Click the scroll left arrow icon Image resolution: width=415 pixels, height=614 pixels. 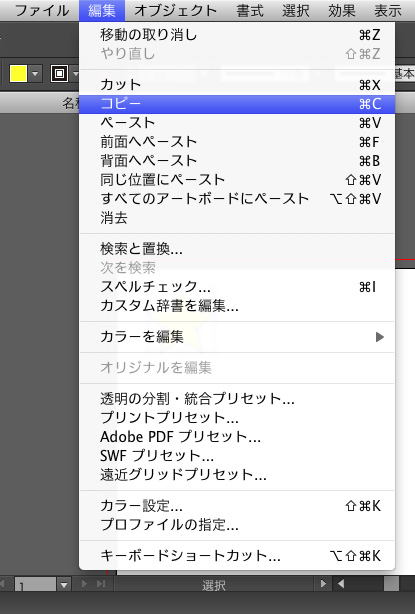pyautogui.click(x=341, y=584)
